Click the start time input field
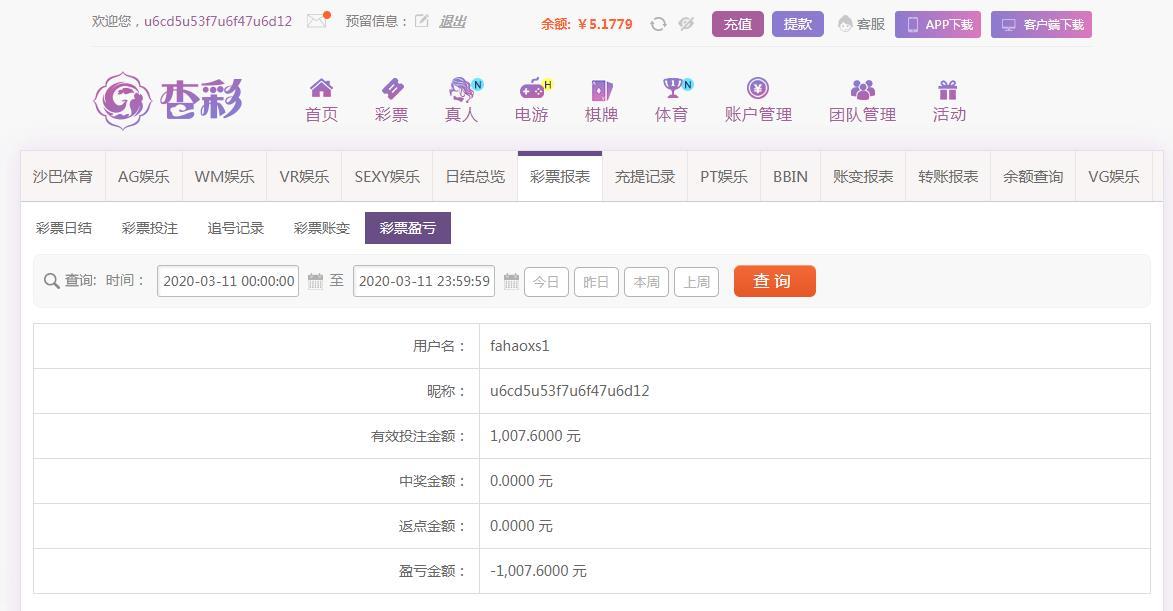1173x611 pixels. (x=228, y=281)
